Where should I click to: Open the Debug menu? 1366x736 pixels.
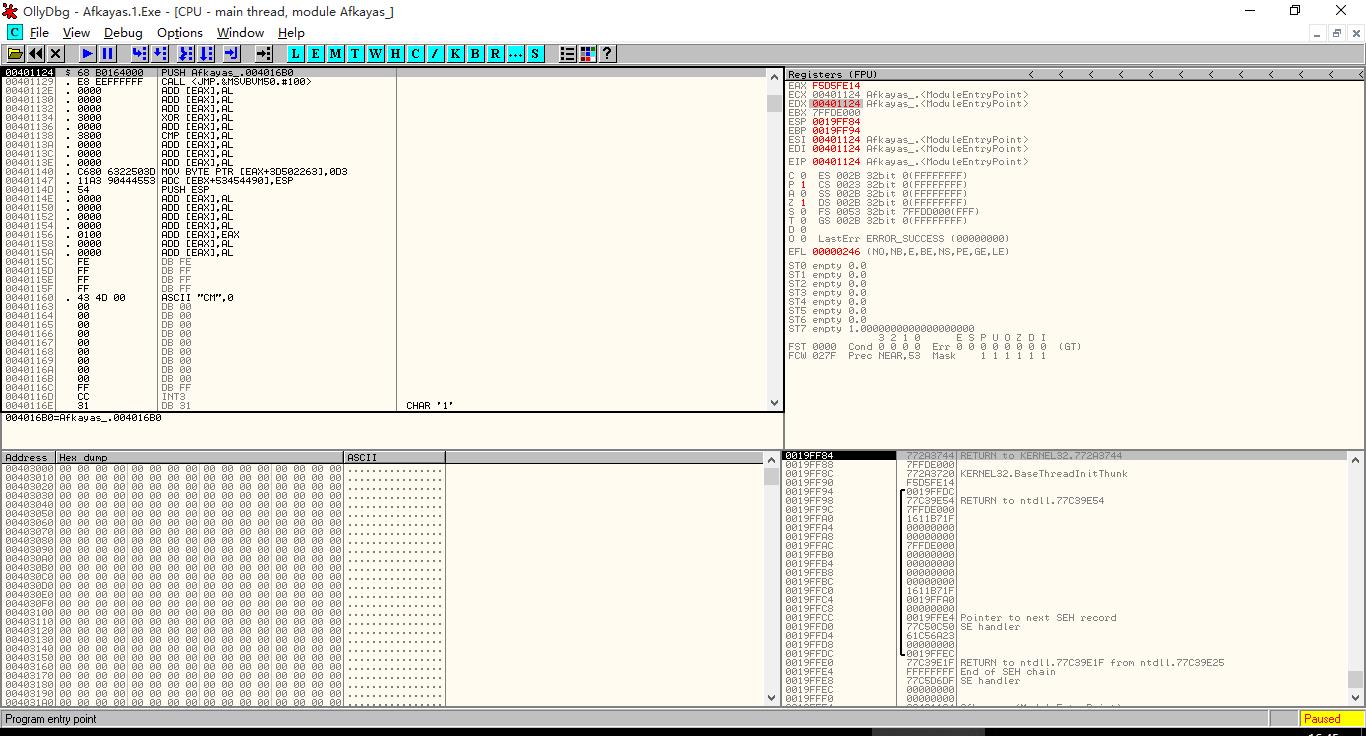123,33
